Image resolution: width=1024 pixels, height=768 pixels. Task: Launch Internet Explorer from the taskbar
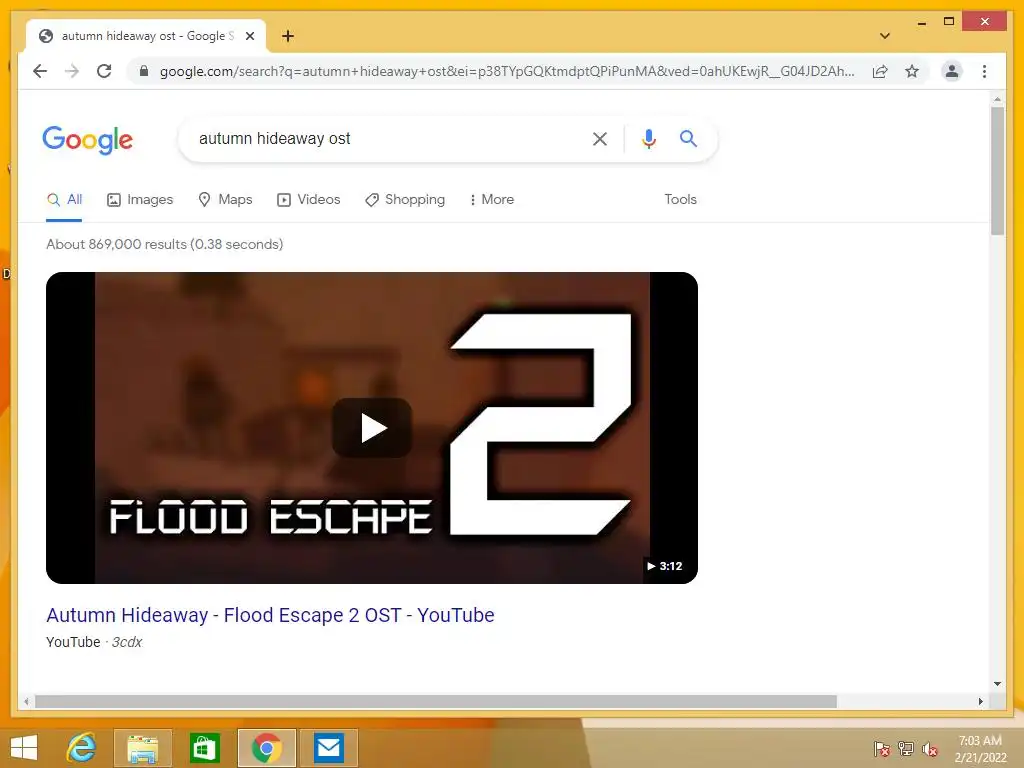click(81, 748)
